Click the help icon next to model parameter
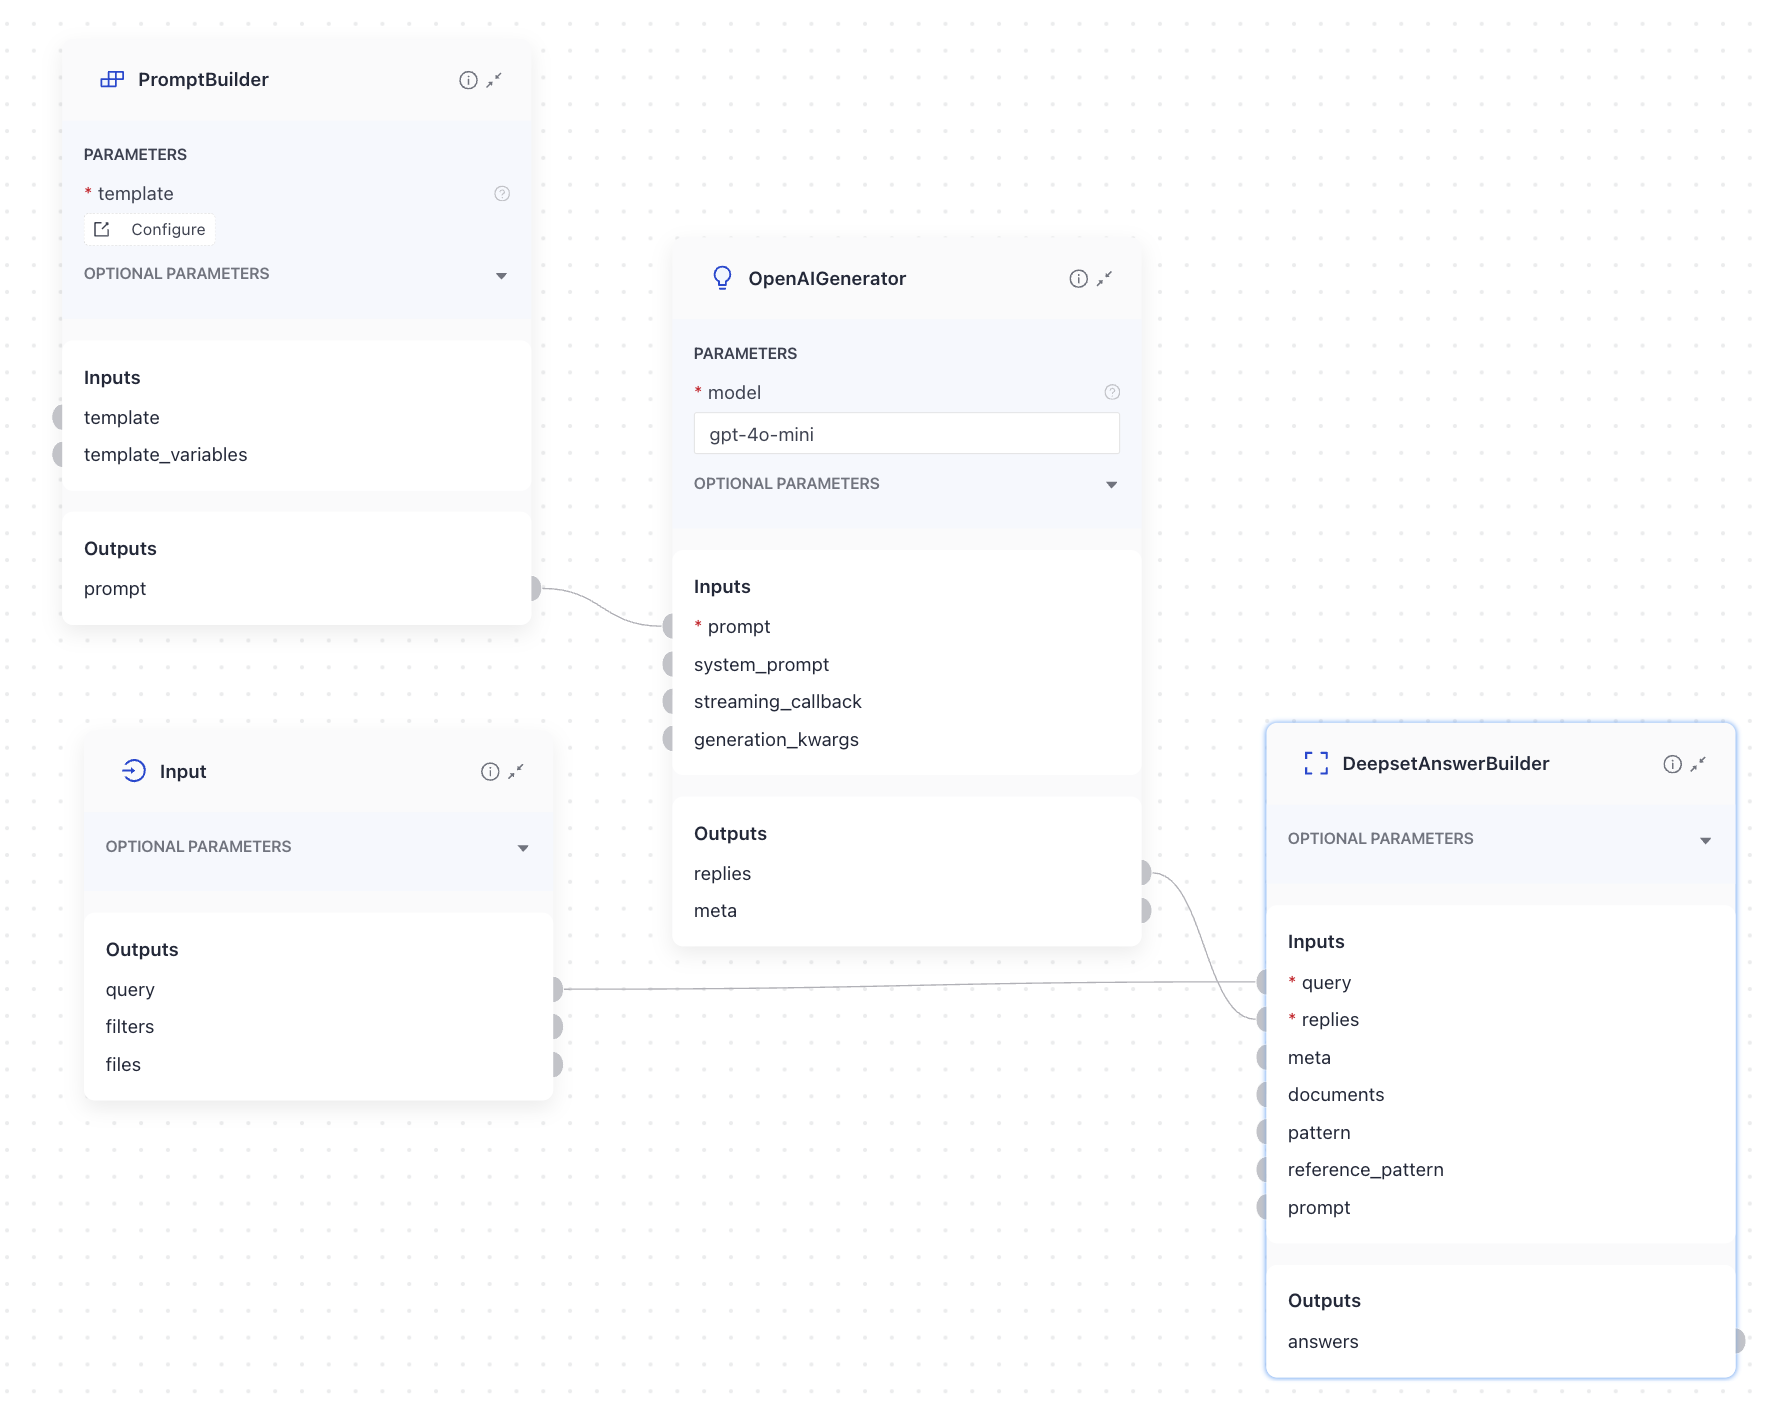This screenshot has width=1774, height=1412. pyautogui.click(x=1112, y=392)
